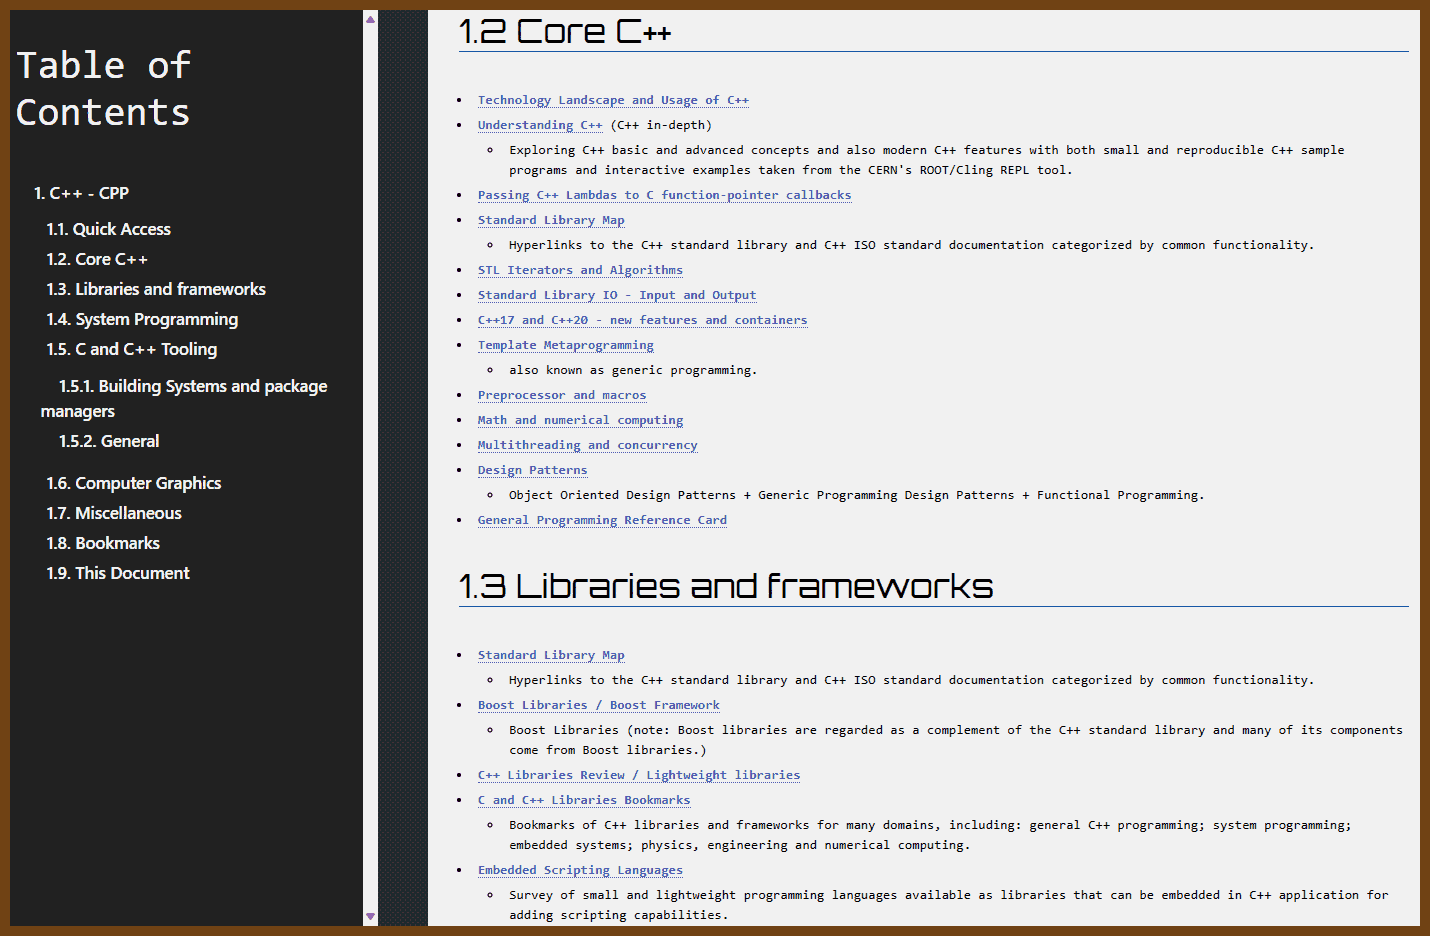The height and width of the screenshot is (936, 1430).
Task: Open 'Math and numerical computing' link
Action: 580,420
